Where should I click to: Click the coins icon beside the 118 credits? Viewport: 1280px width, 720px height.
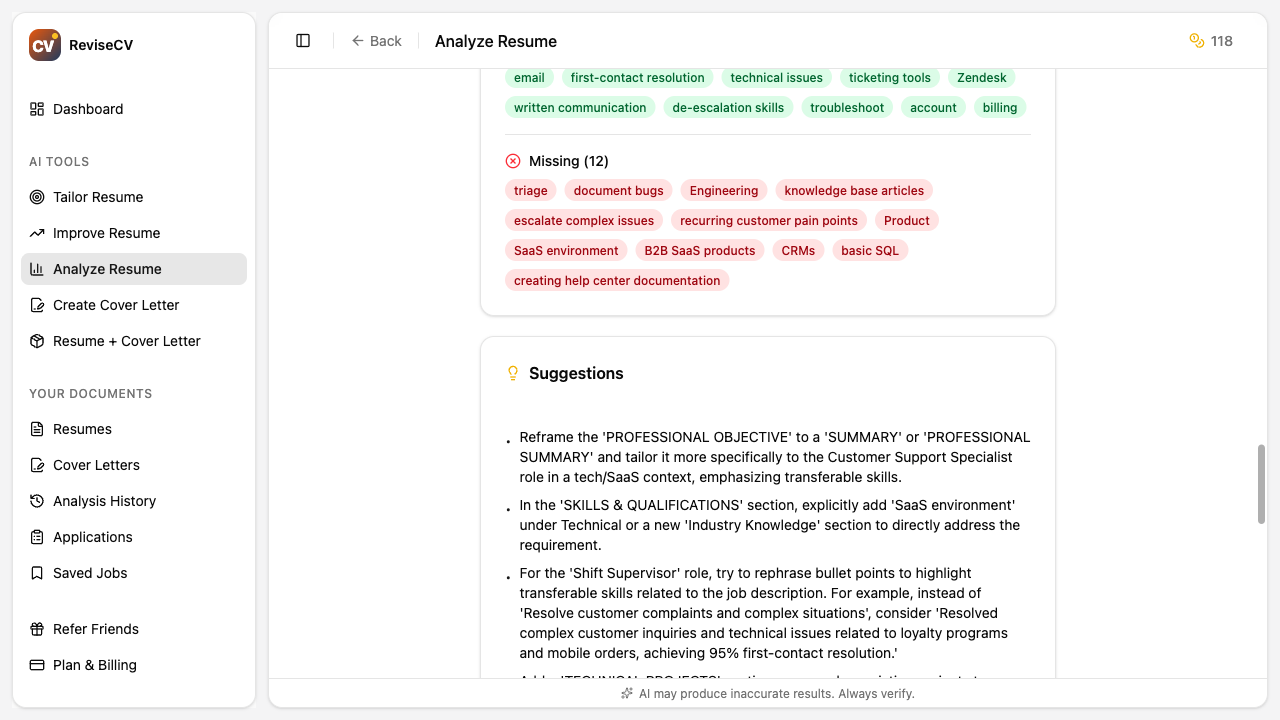1196,41
